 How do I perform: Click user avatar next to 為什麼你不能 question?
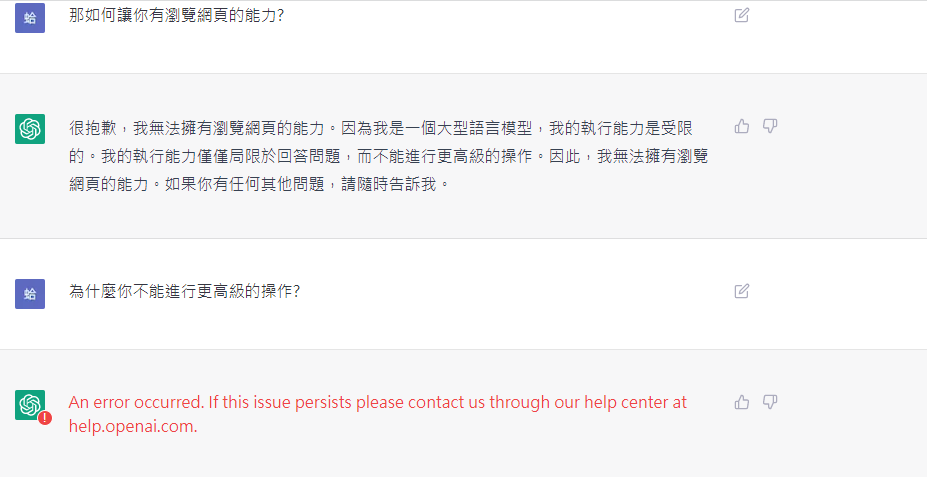pyautogui.click(x=30, y=294)
